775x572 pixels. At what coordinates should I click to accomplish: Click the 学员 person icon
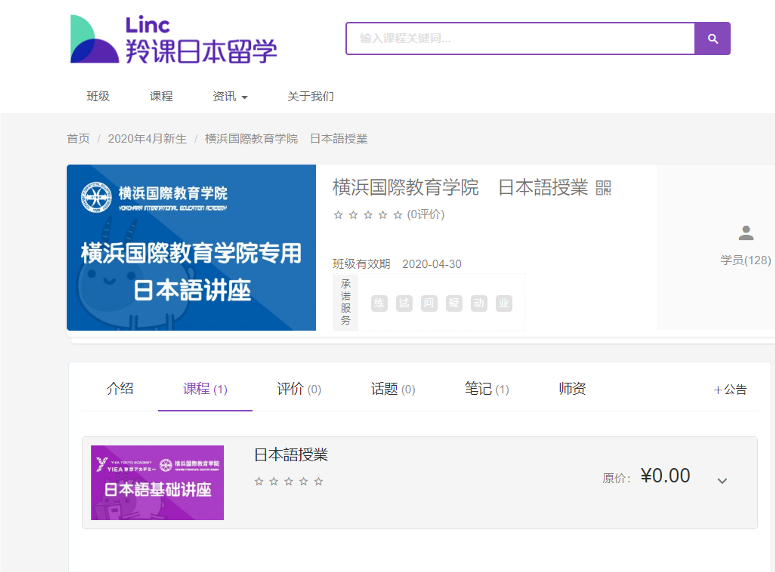(746, 233)
